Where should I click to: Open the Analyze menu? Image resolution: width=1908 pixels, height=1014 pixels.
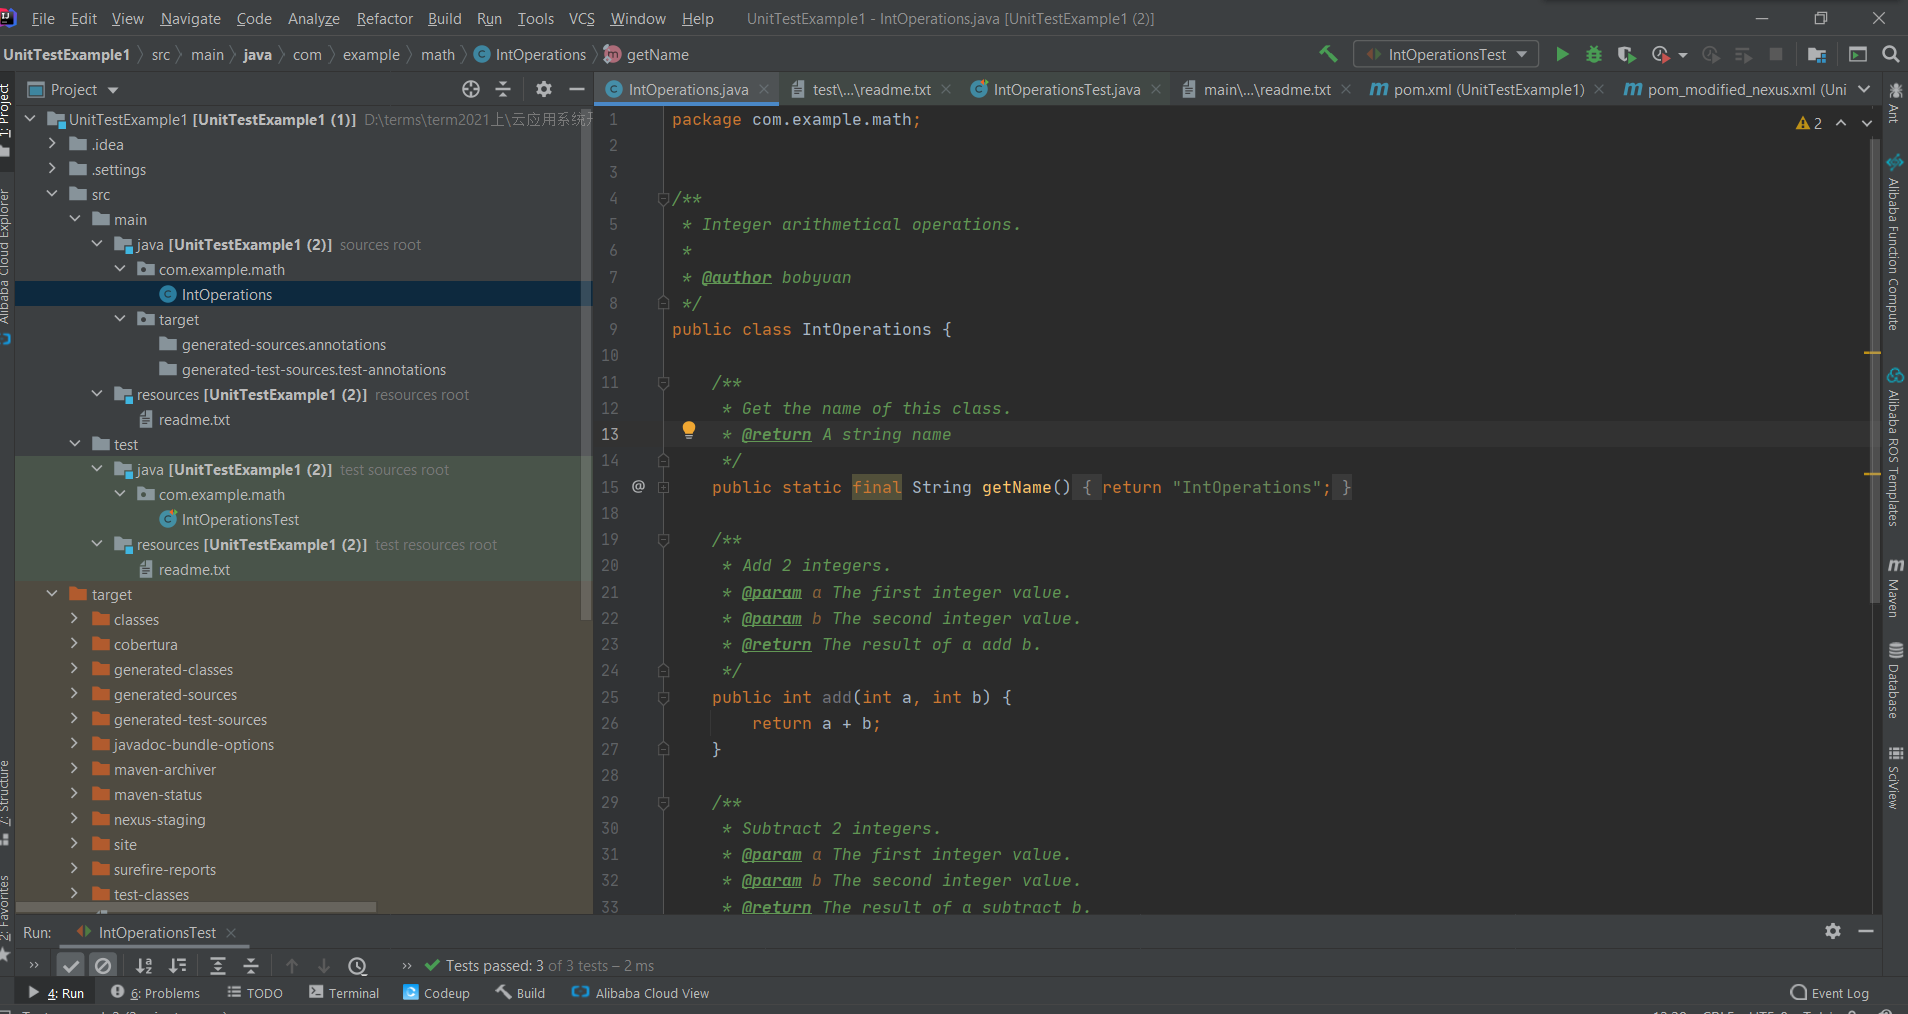pyautogui.click(x=313, y=19)
